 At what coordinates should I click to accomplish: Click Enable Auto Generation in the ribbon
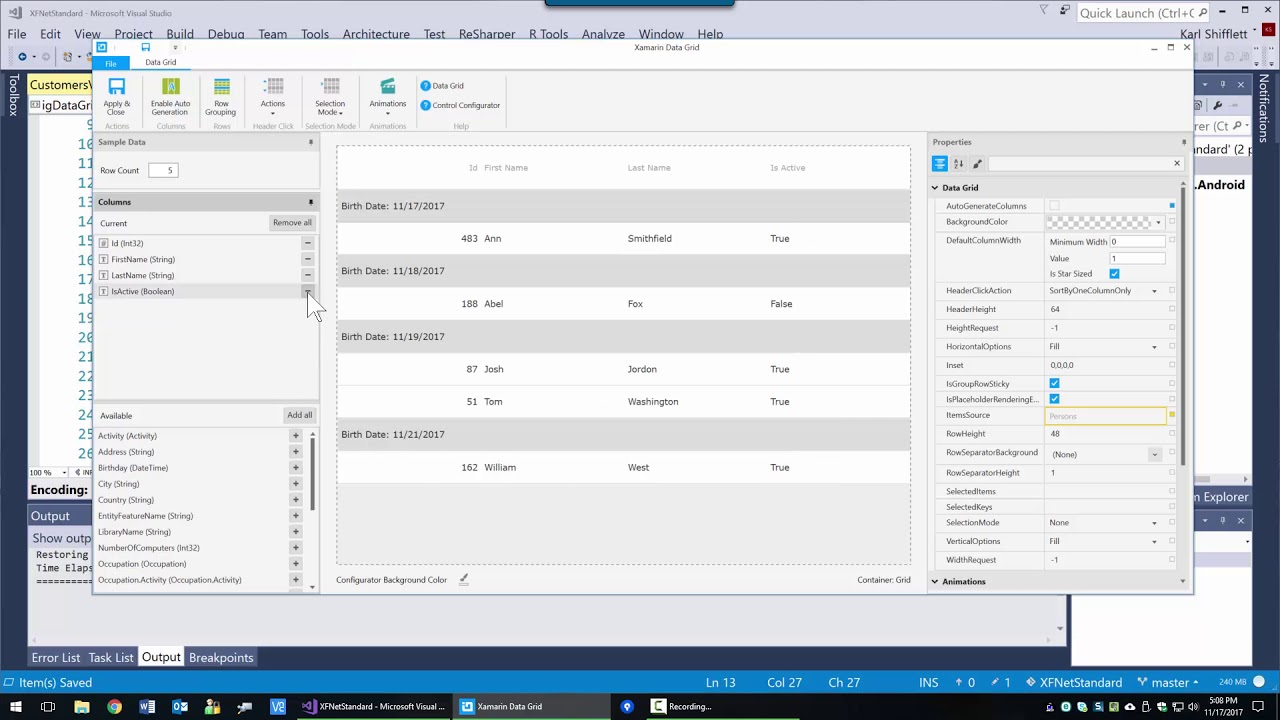[170, 97]
